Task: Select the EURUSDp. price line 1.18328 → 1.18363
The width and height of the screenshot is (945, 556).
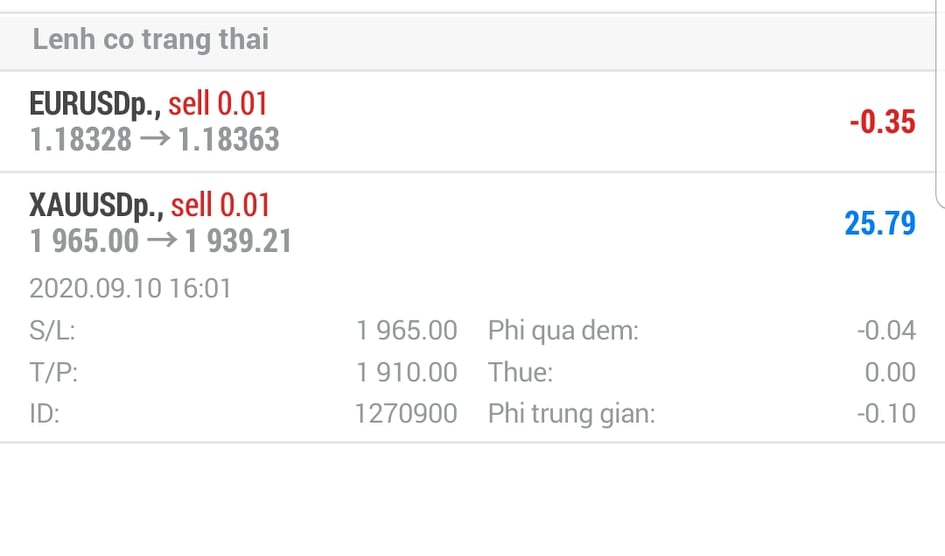Action: click(155, 140)
